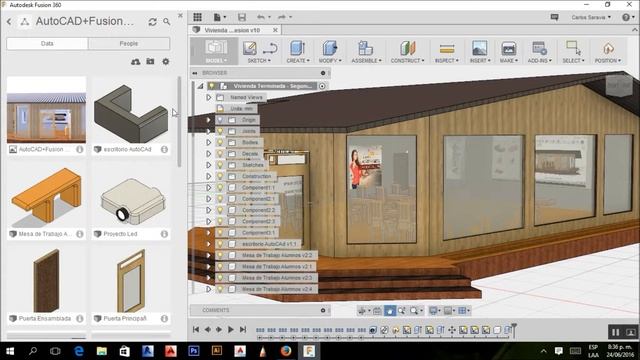
Task: Toggle visibility bulb of Construction folder
Action: [x=220, y=176]
